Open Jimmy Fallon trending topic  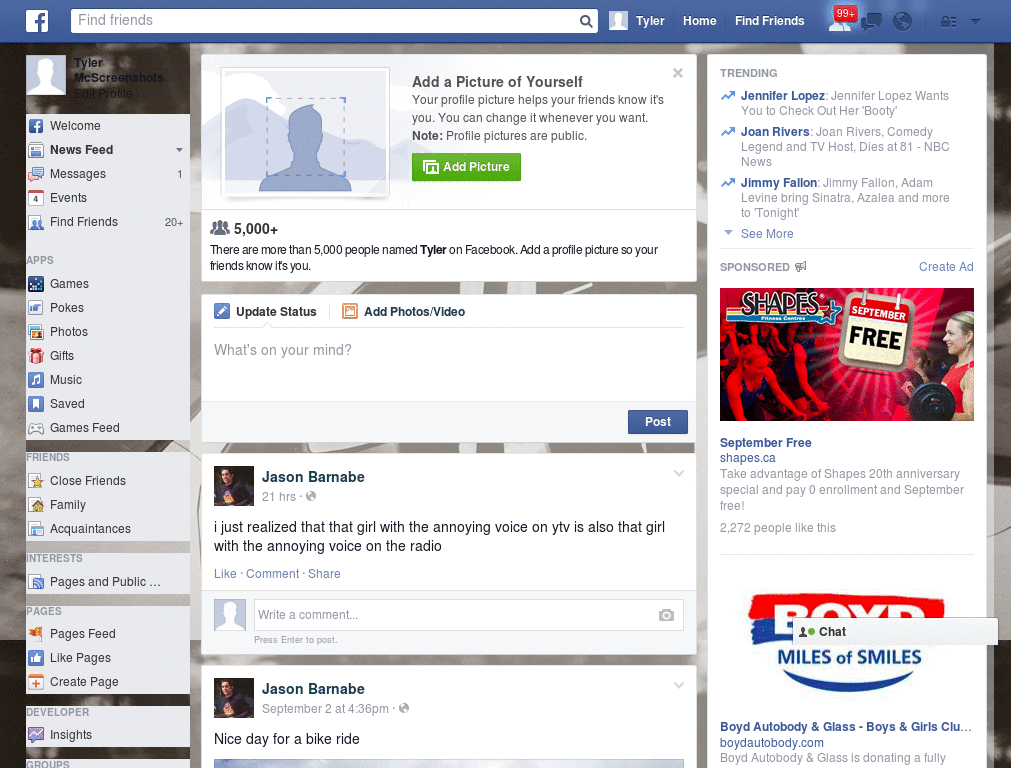(778, 183)
